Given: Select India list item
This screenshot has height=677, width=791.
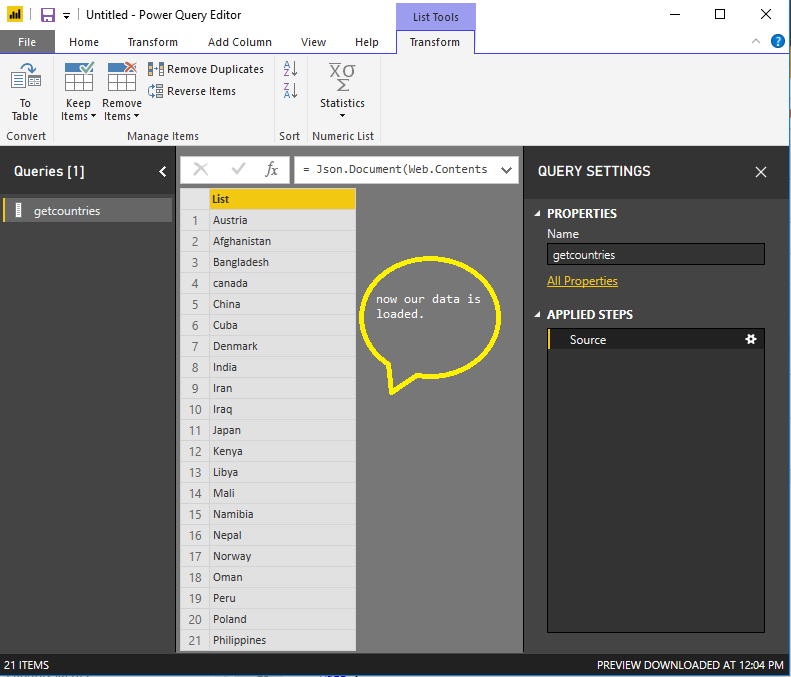Looking at the screenshot, I should [x=282, y=367].
